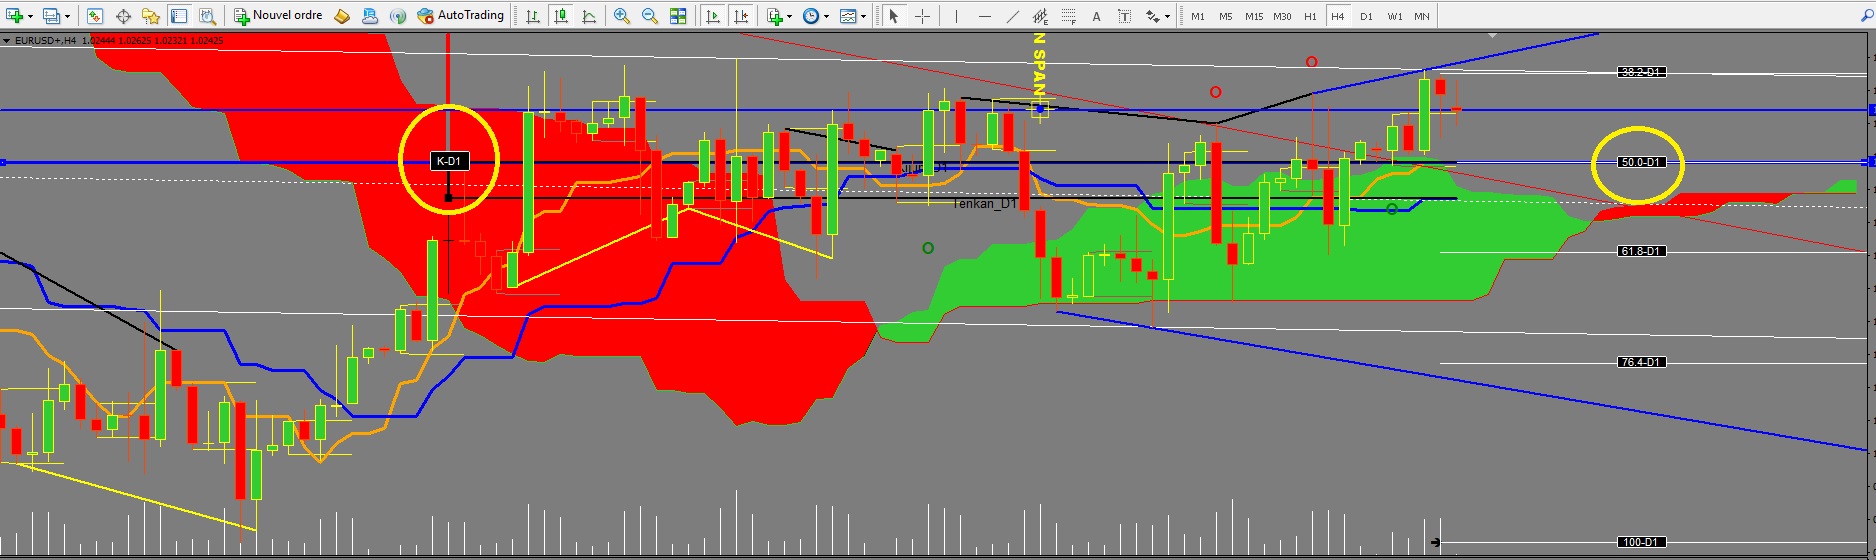The image size is (1876, 560).
Task: Click the Nouvel ordre button
Action: 278,16
